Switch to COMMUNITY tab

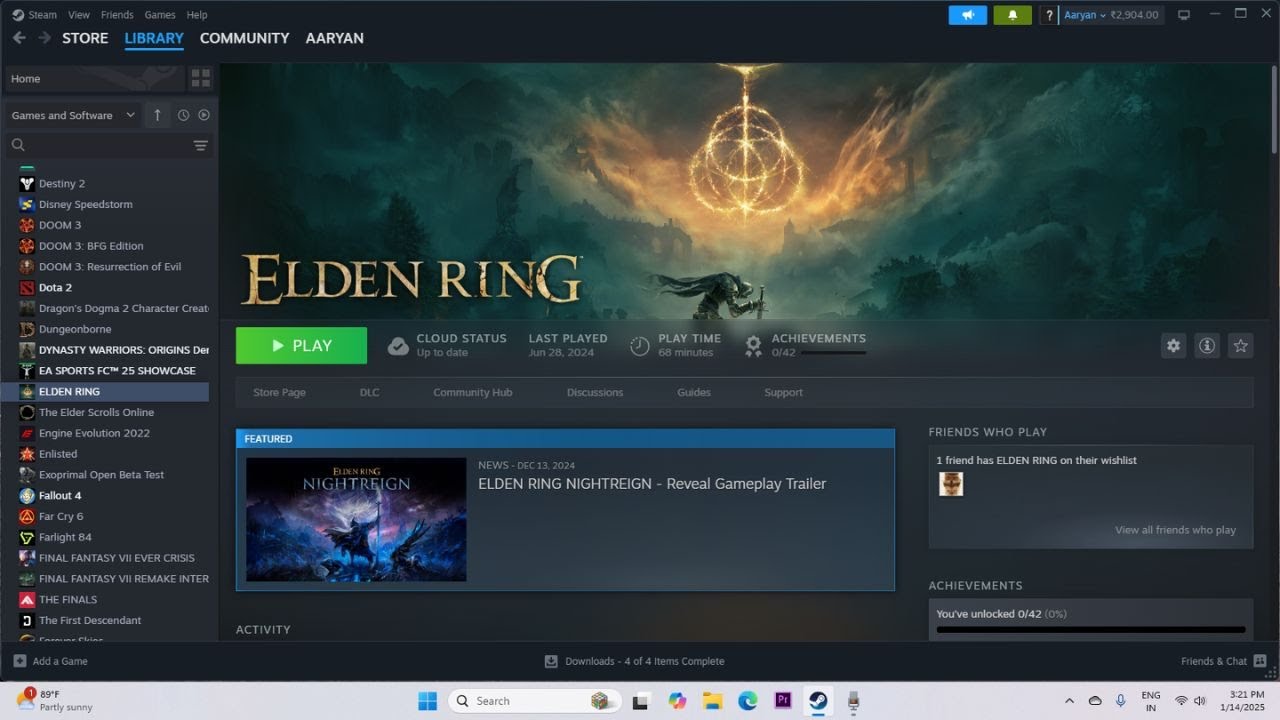click(244, 38)
